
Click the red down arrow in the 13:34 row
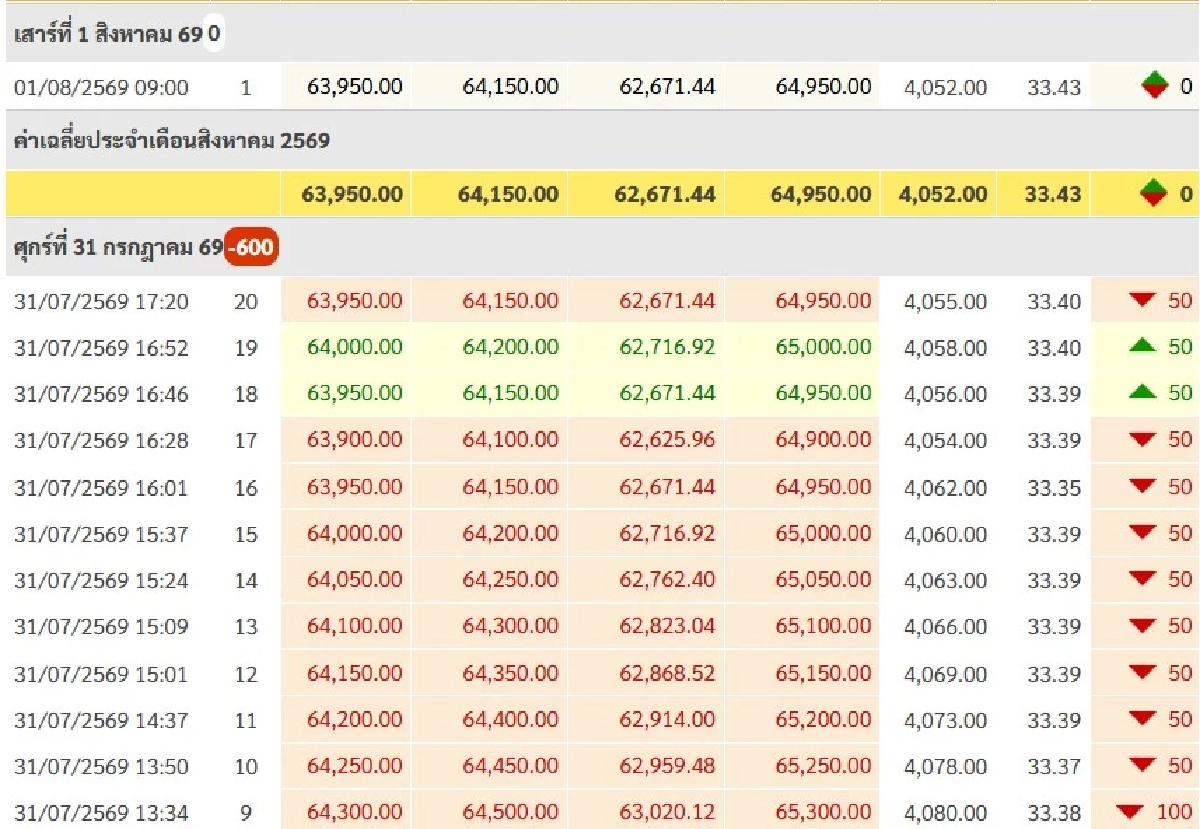pos(1132,812)
